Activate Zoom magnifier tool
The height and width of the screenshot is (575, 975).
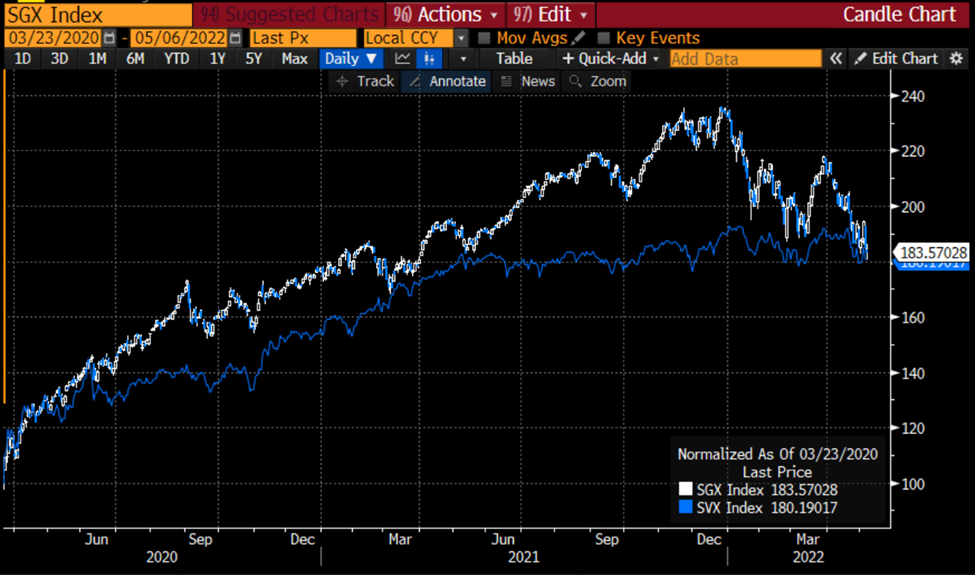coord(598,81)
